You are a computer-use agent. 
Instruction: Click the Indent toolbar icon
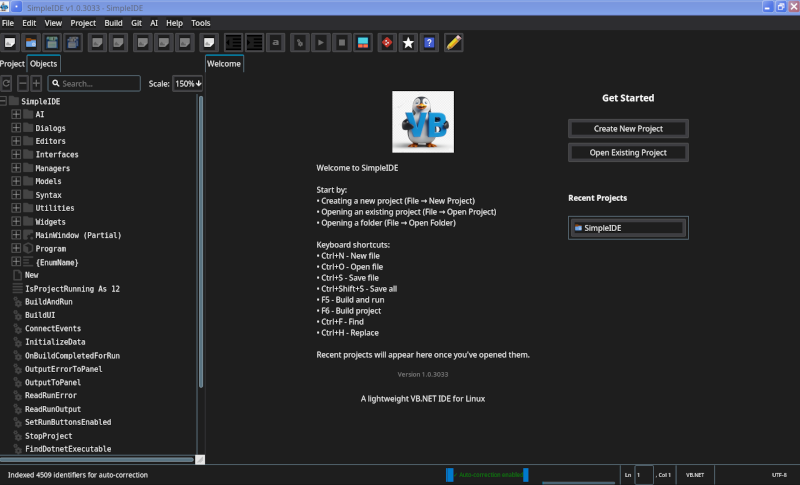(254, 43)
